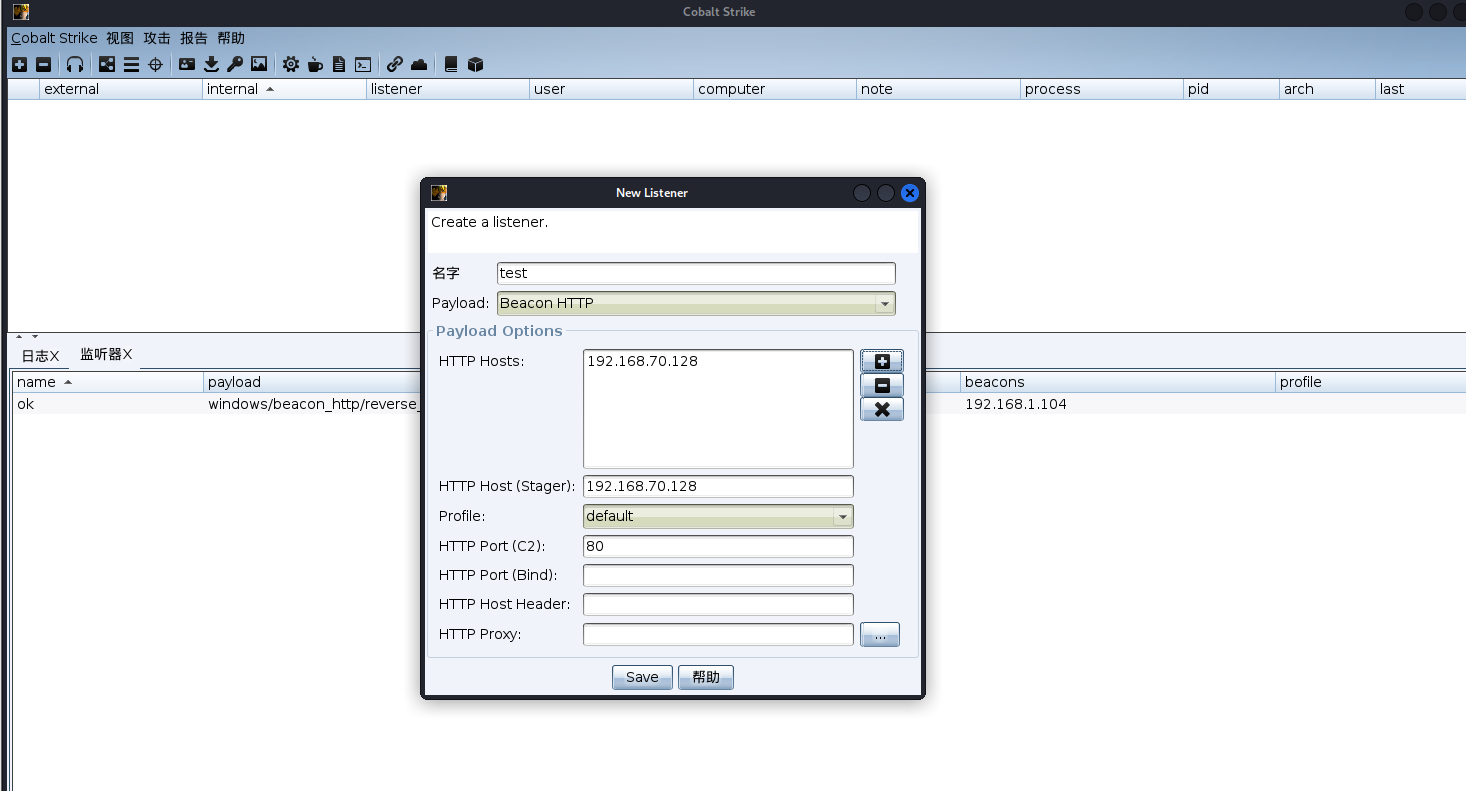Click the ... button next to HTTP Proxy
The width and height of the screenshot is (1466, 791).
pyautogui.click(x=880, y=634)
